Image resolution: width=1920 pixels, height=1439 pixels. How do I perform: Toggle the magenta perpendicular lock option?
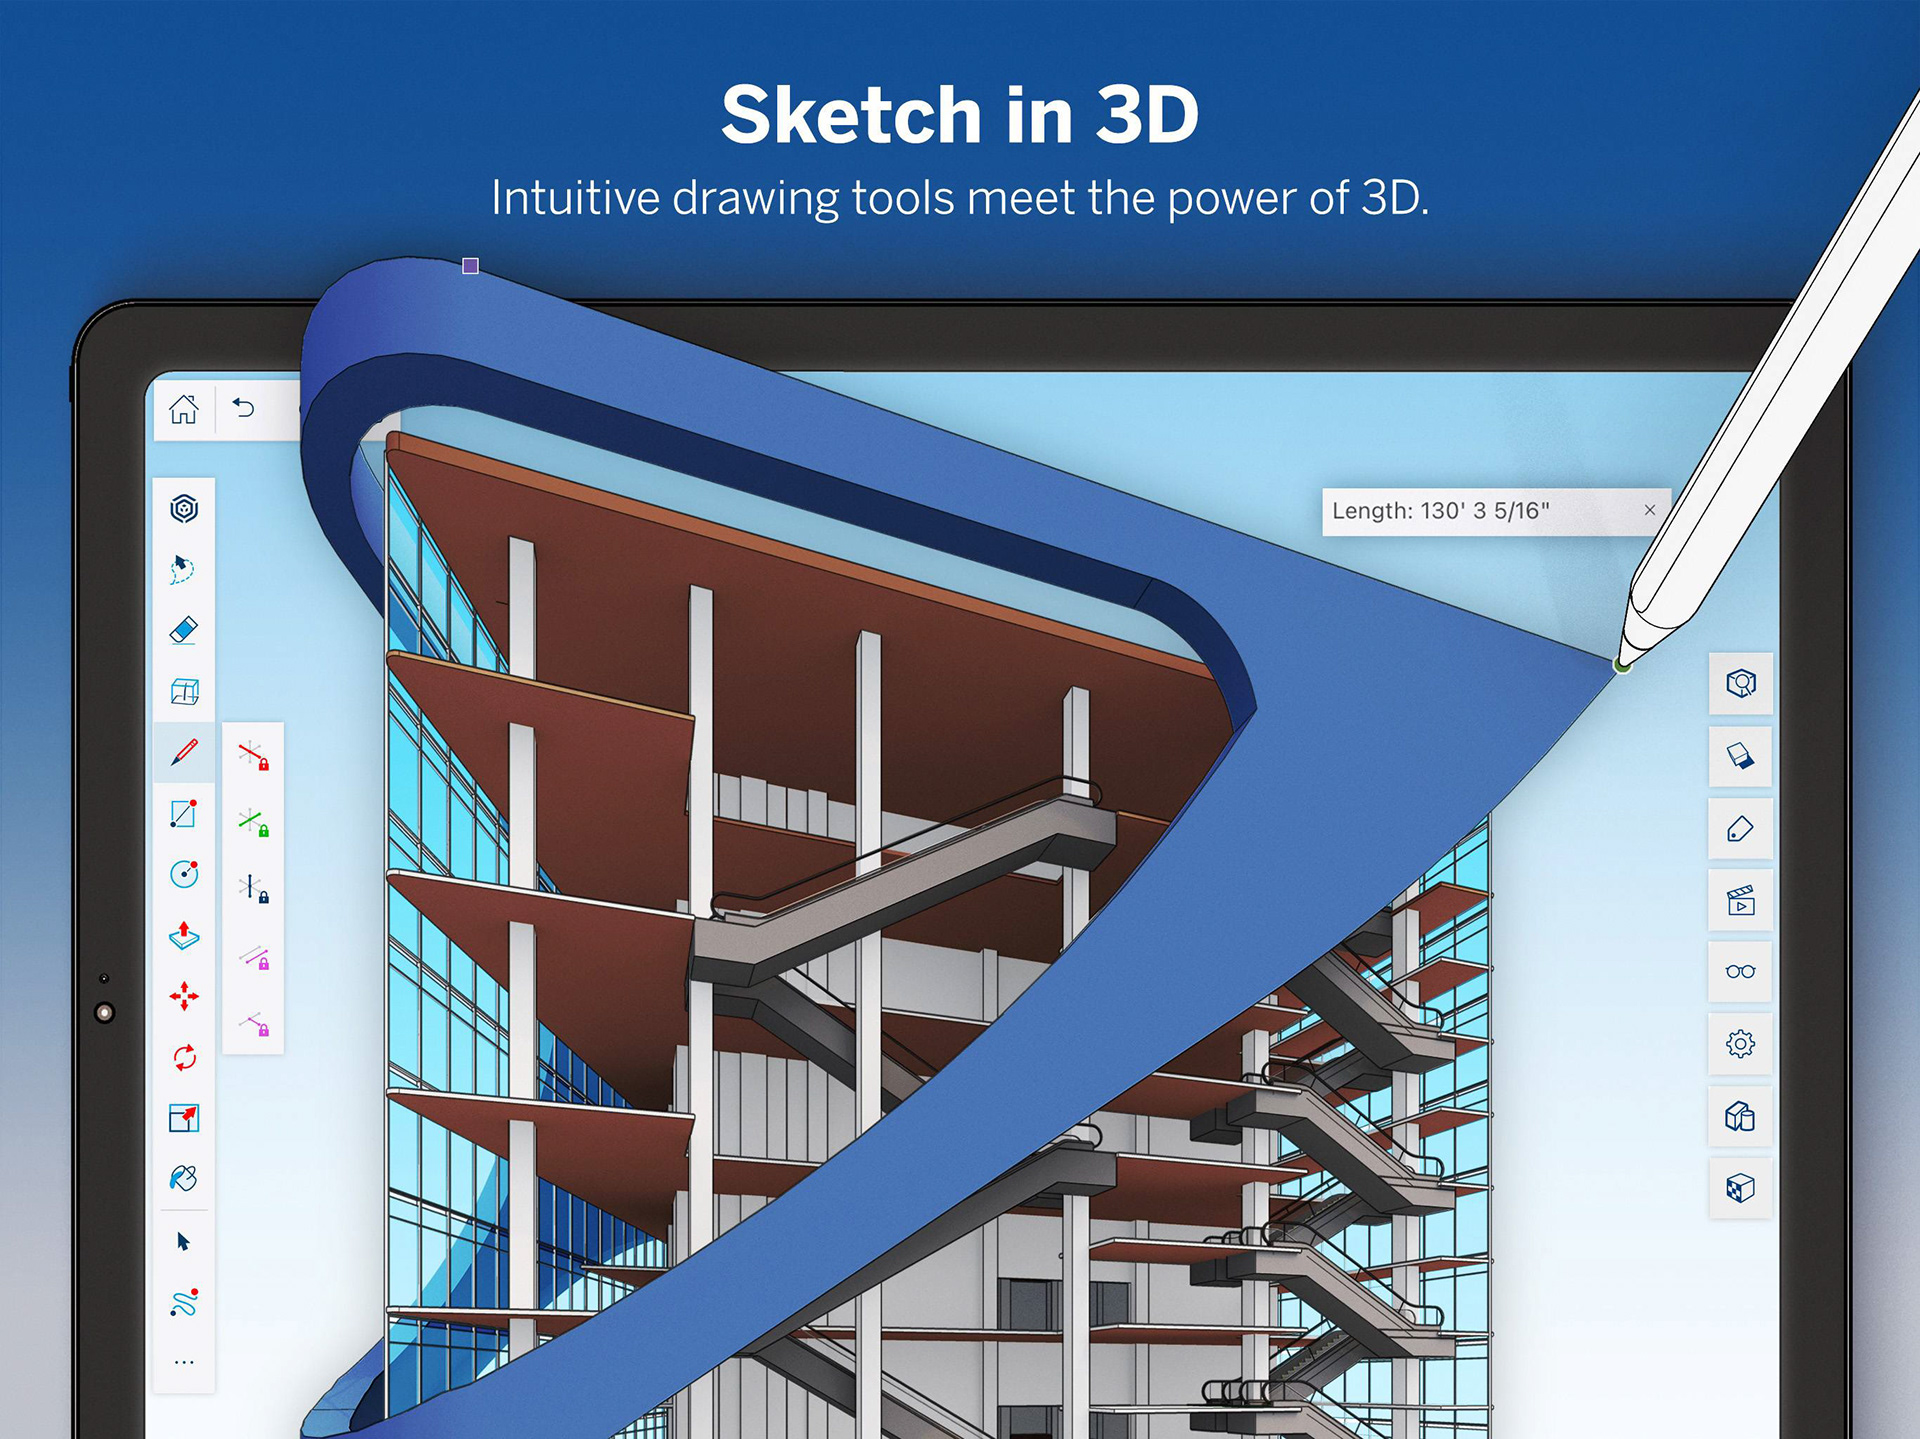tap(253, 1023)
